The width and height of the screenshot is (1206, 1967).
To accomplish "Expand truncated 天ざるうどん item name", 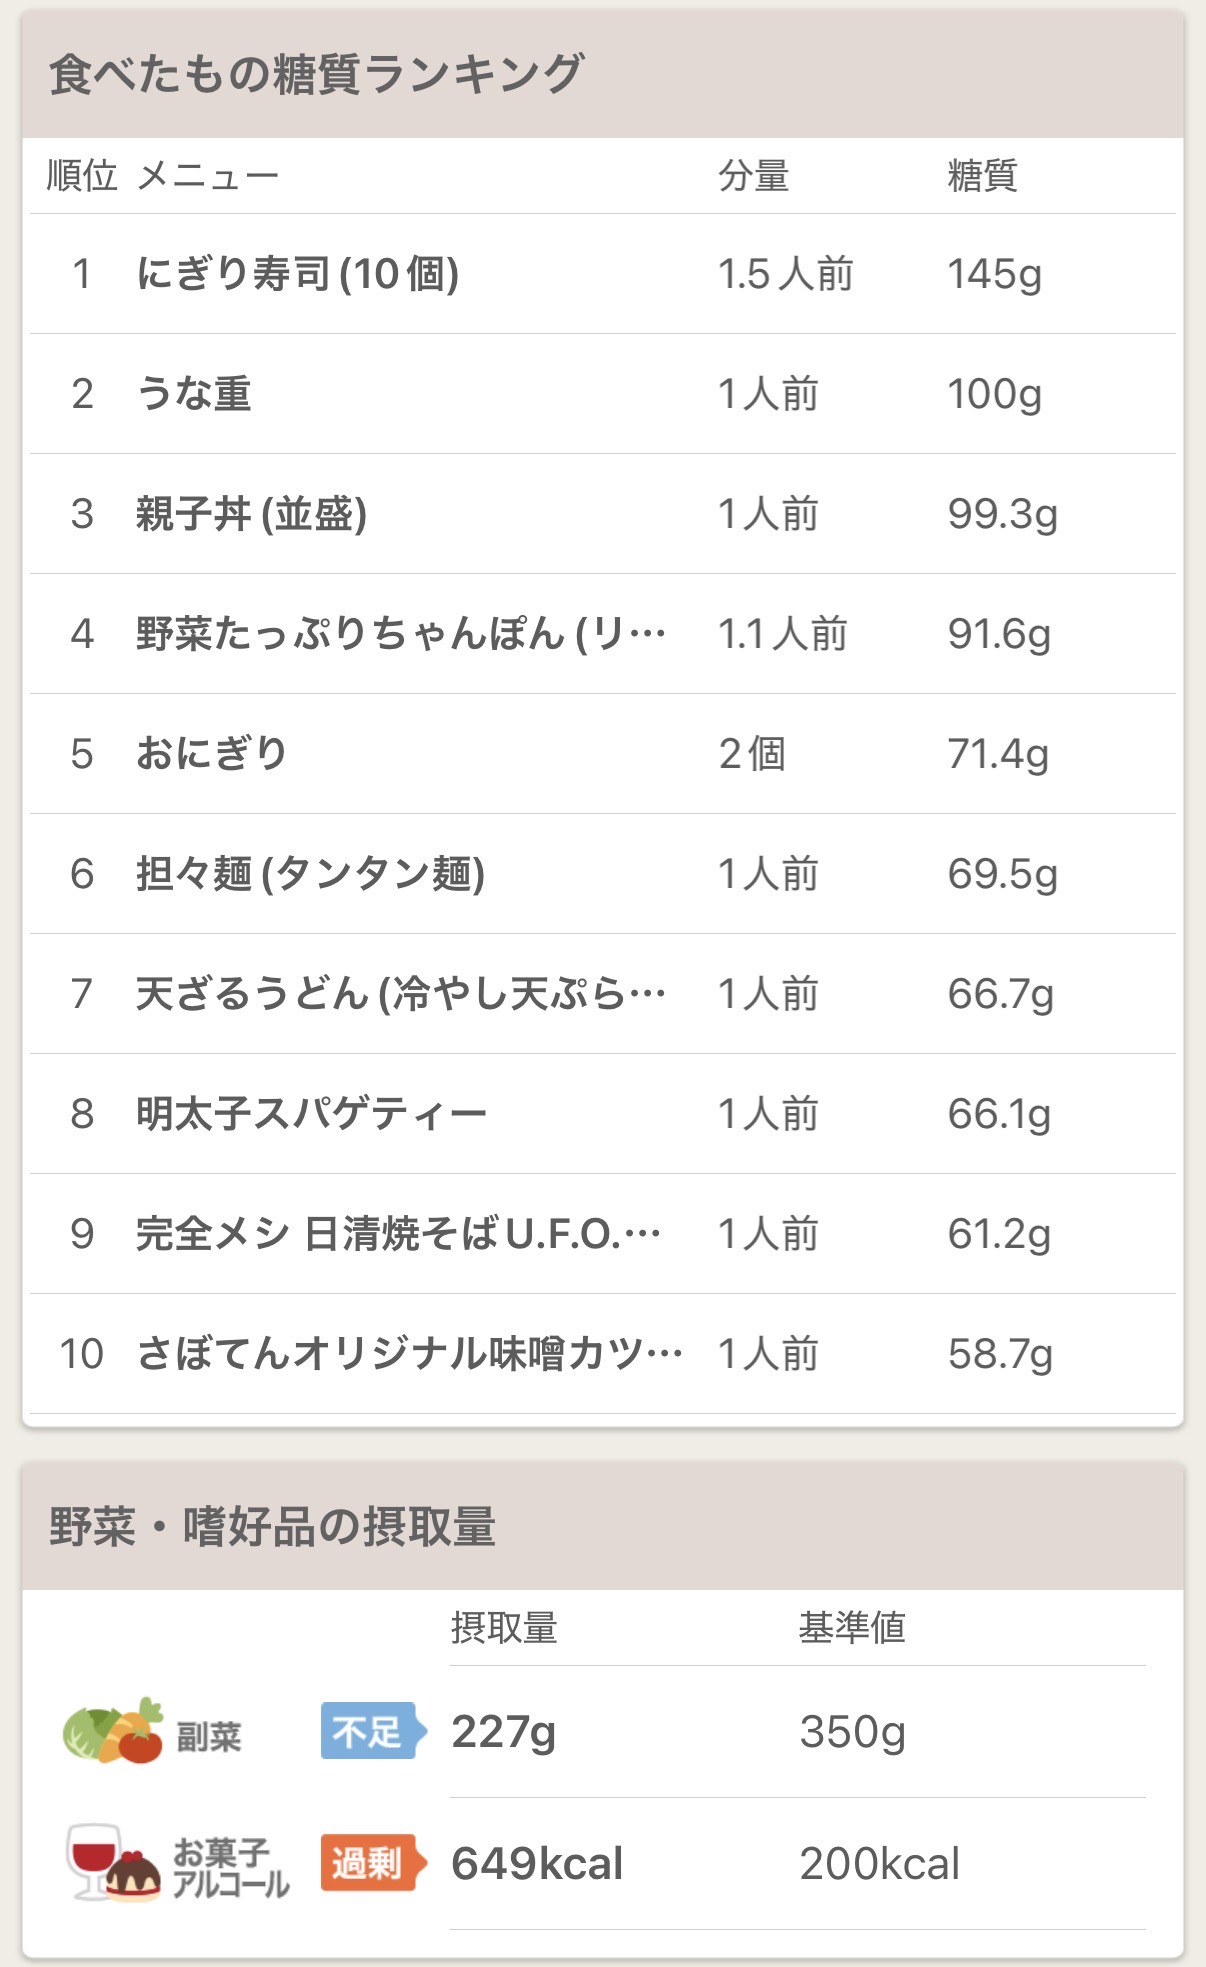I will [401, 994].
